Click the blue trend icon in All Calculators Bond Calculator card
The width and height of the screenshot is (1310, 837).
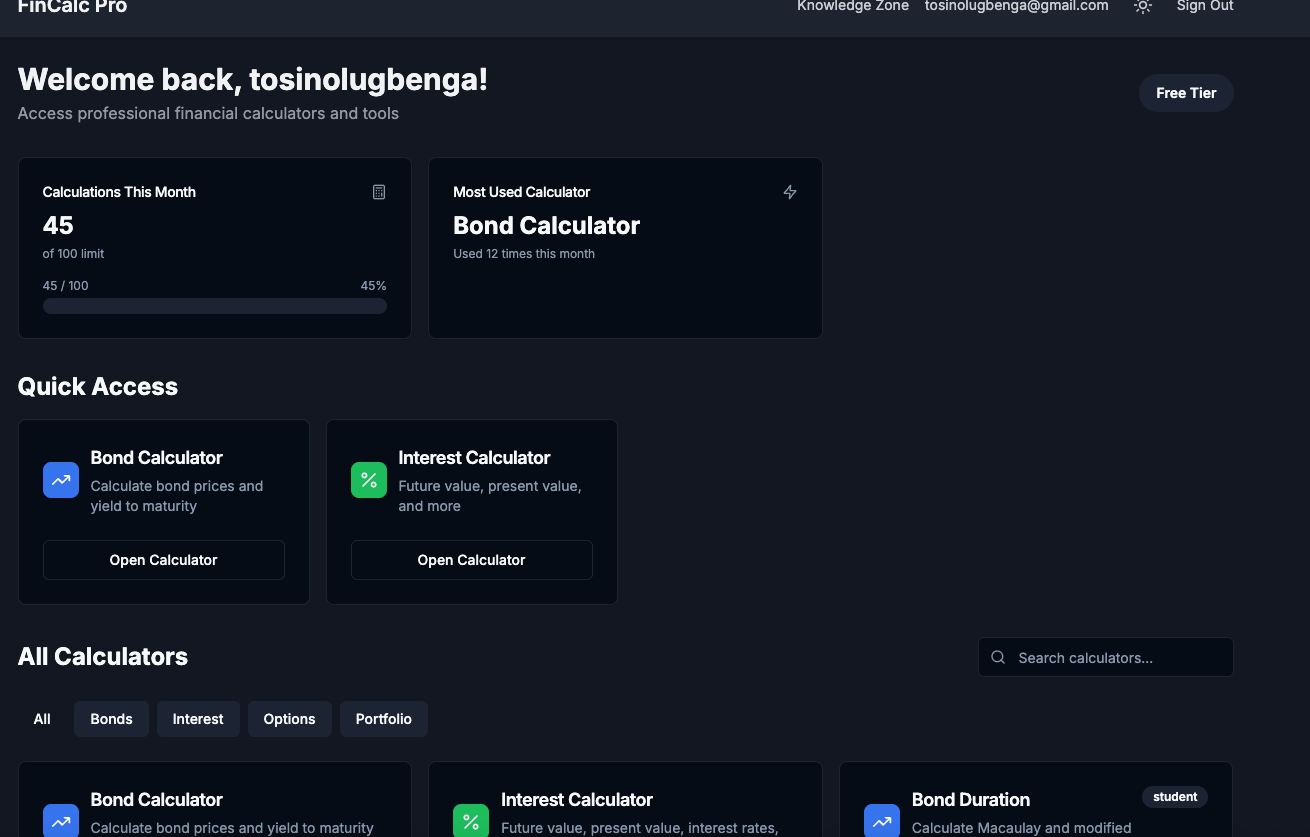pyautogui.click(x=61, y=820)
